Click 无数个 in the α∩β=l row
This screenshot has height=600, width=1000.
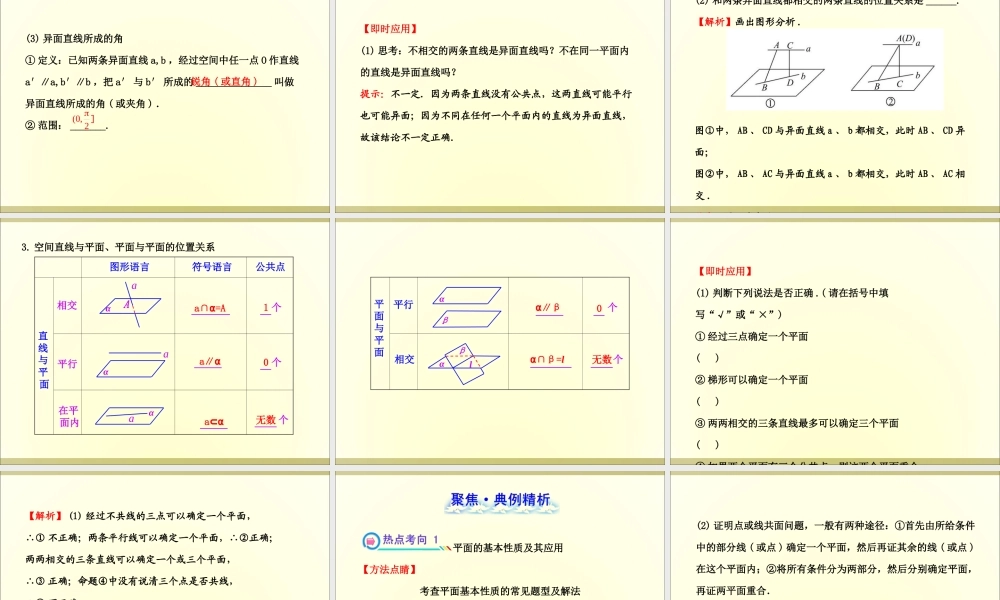click(x=607, y=360)
